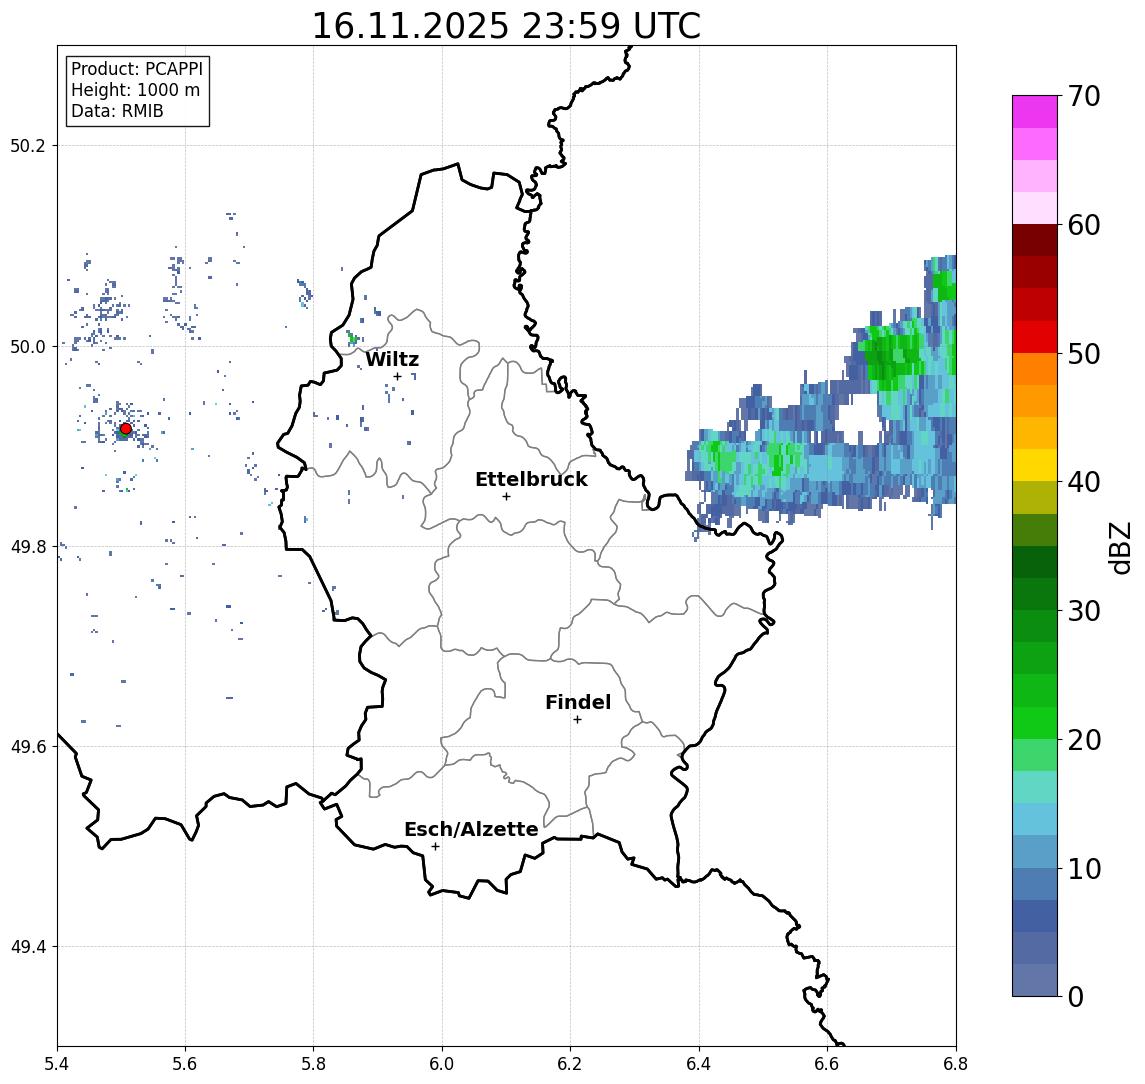Click the colorbar label '10'
This screenshot has width=1145, height=1084.
pyautogui.click(x=1084, y=868)
